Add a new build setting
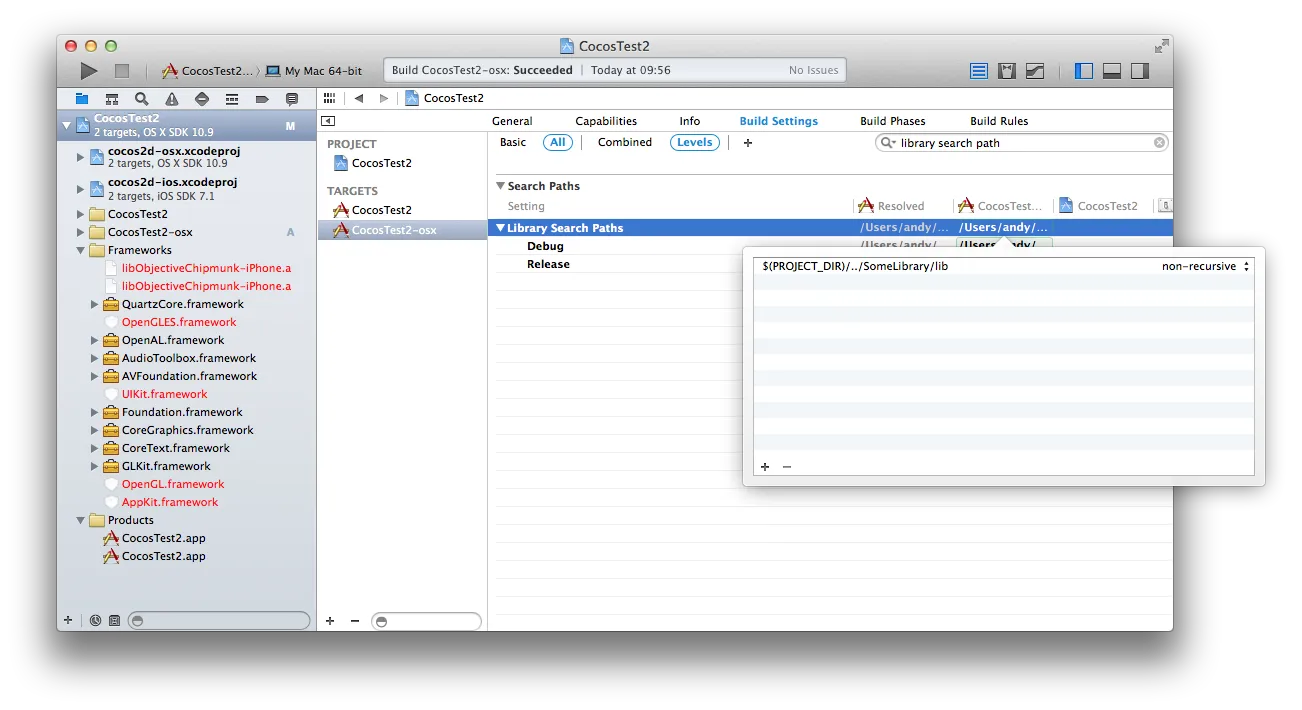The height and width of the screenshot is (710, 1302). coord(747,143)
